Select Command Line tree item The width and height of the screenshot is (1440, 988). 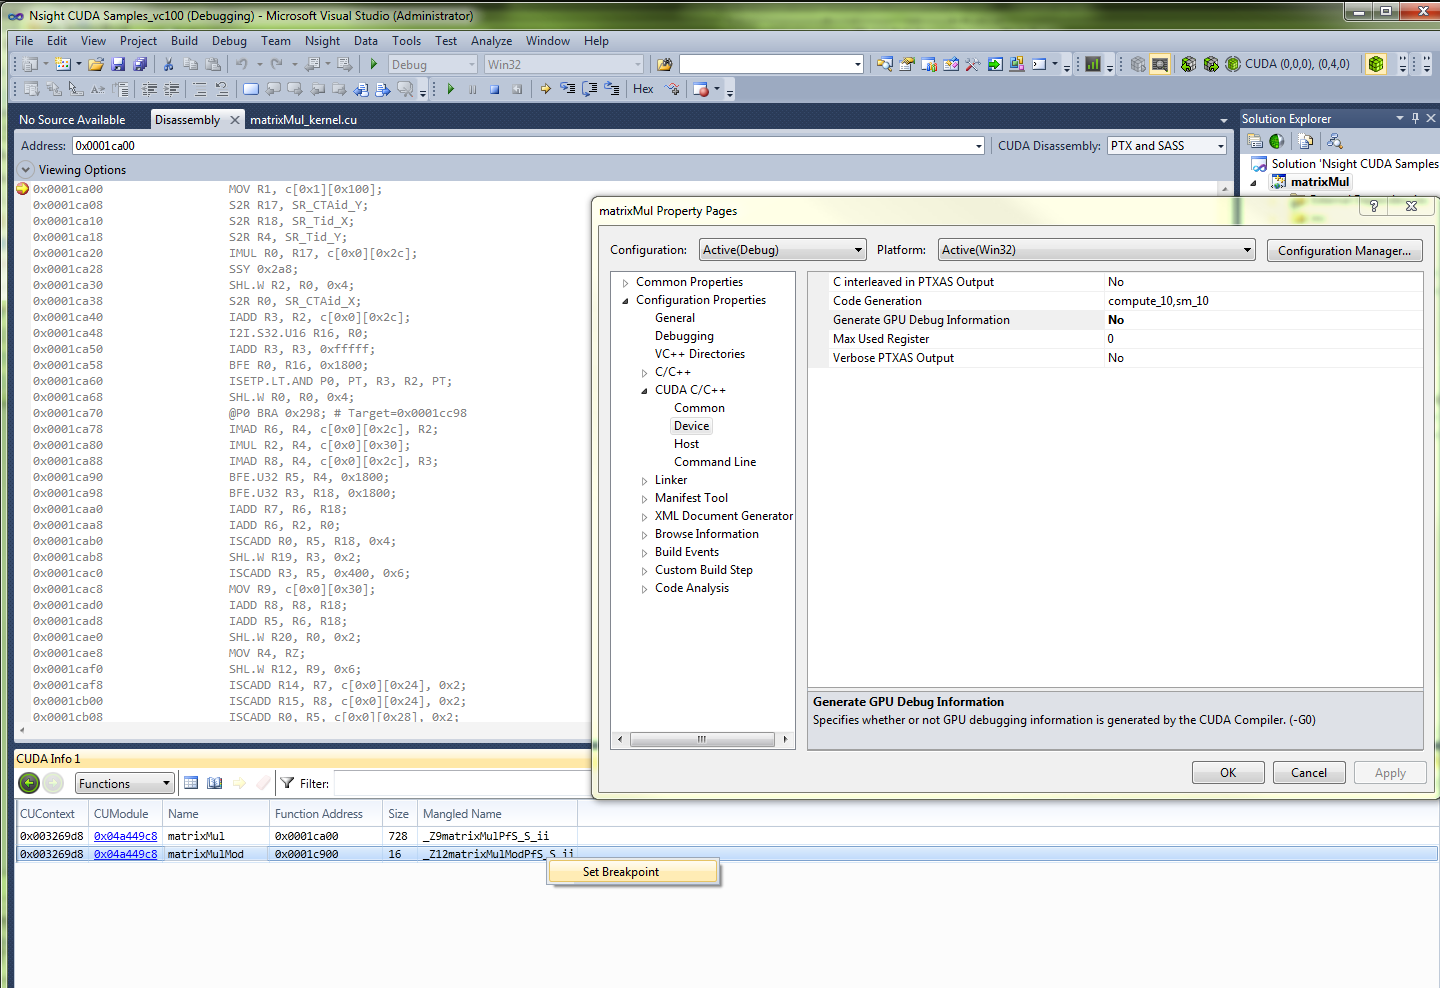click(x=715, y=462)
